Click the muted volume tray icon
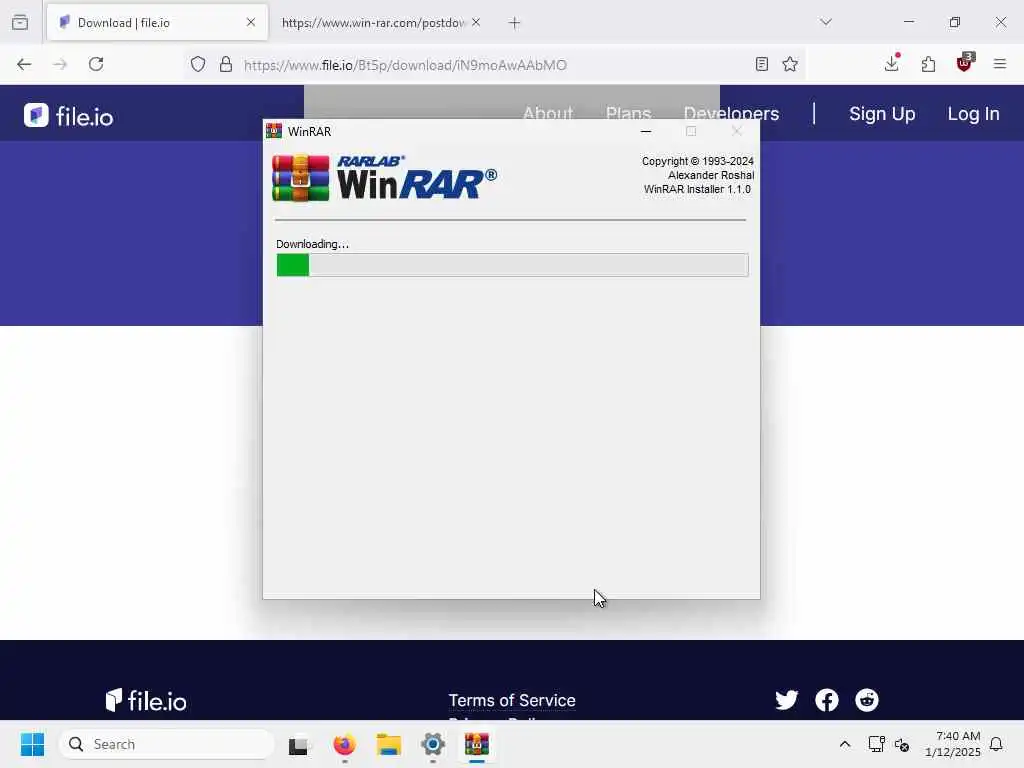The image size is (1024, 768). [x=902, y=744]
